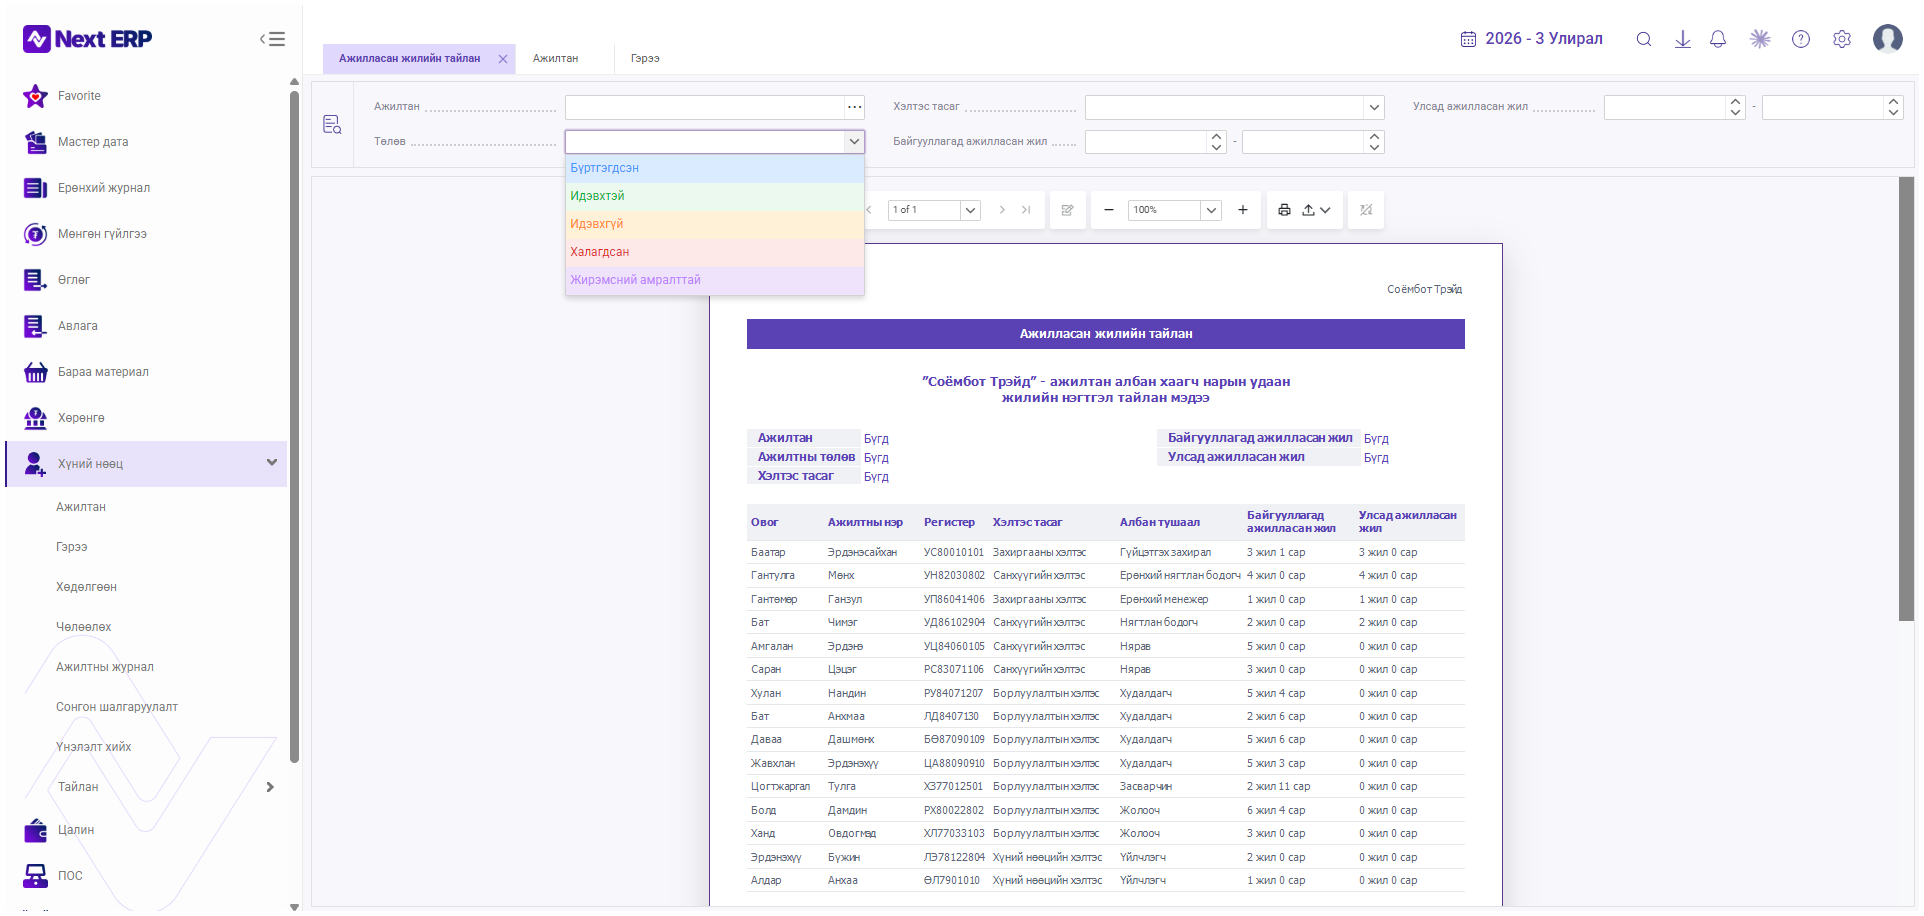Close the Ажилласан жилийн тайлан tab
This screenshot has width=1924, height=916.
(x=503, y=59)
